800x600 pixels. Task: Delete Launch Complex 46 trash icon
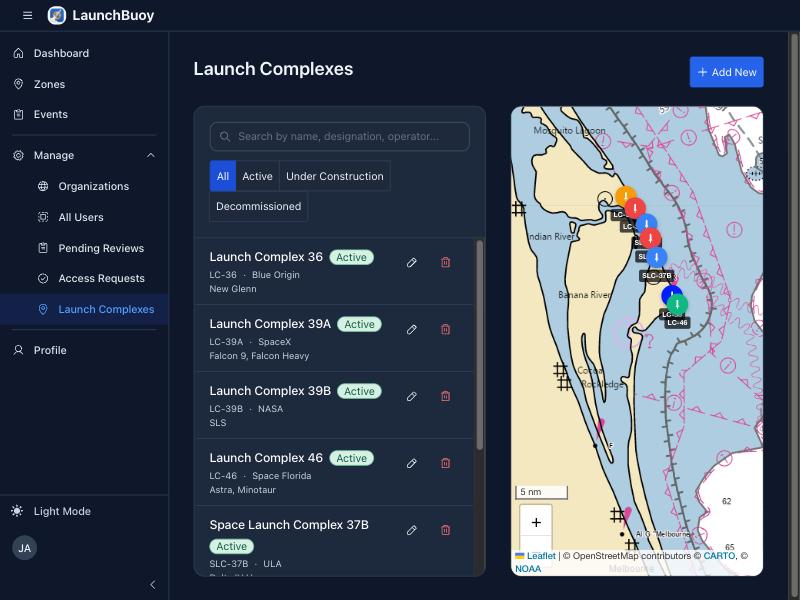[445, 463]
